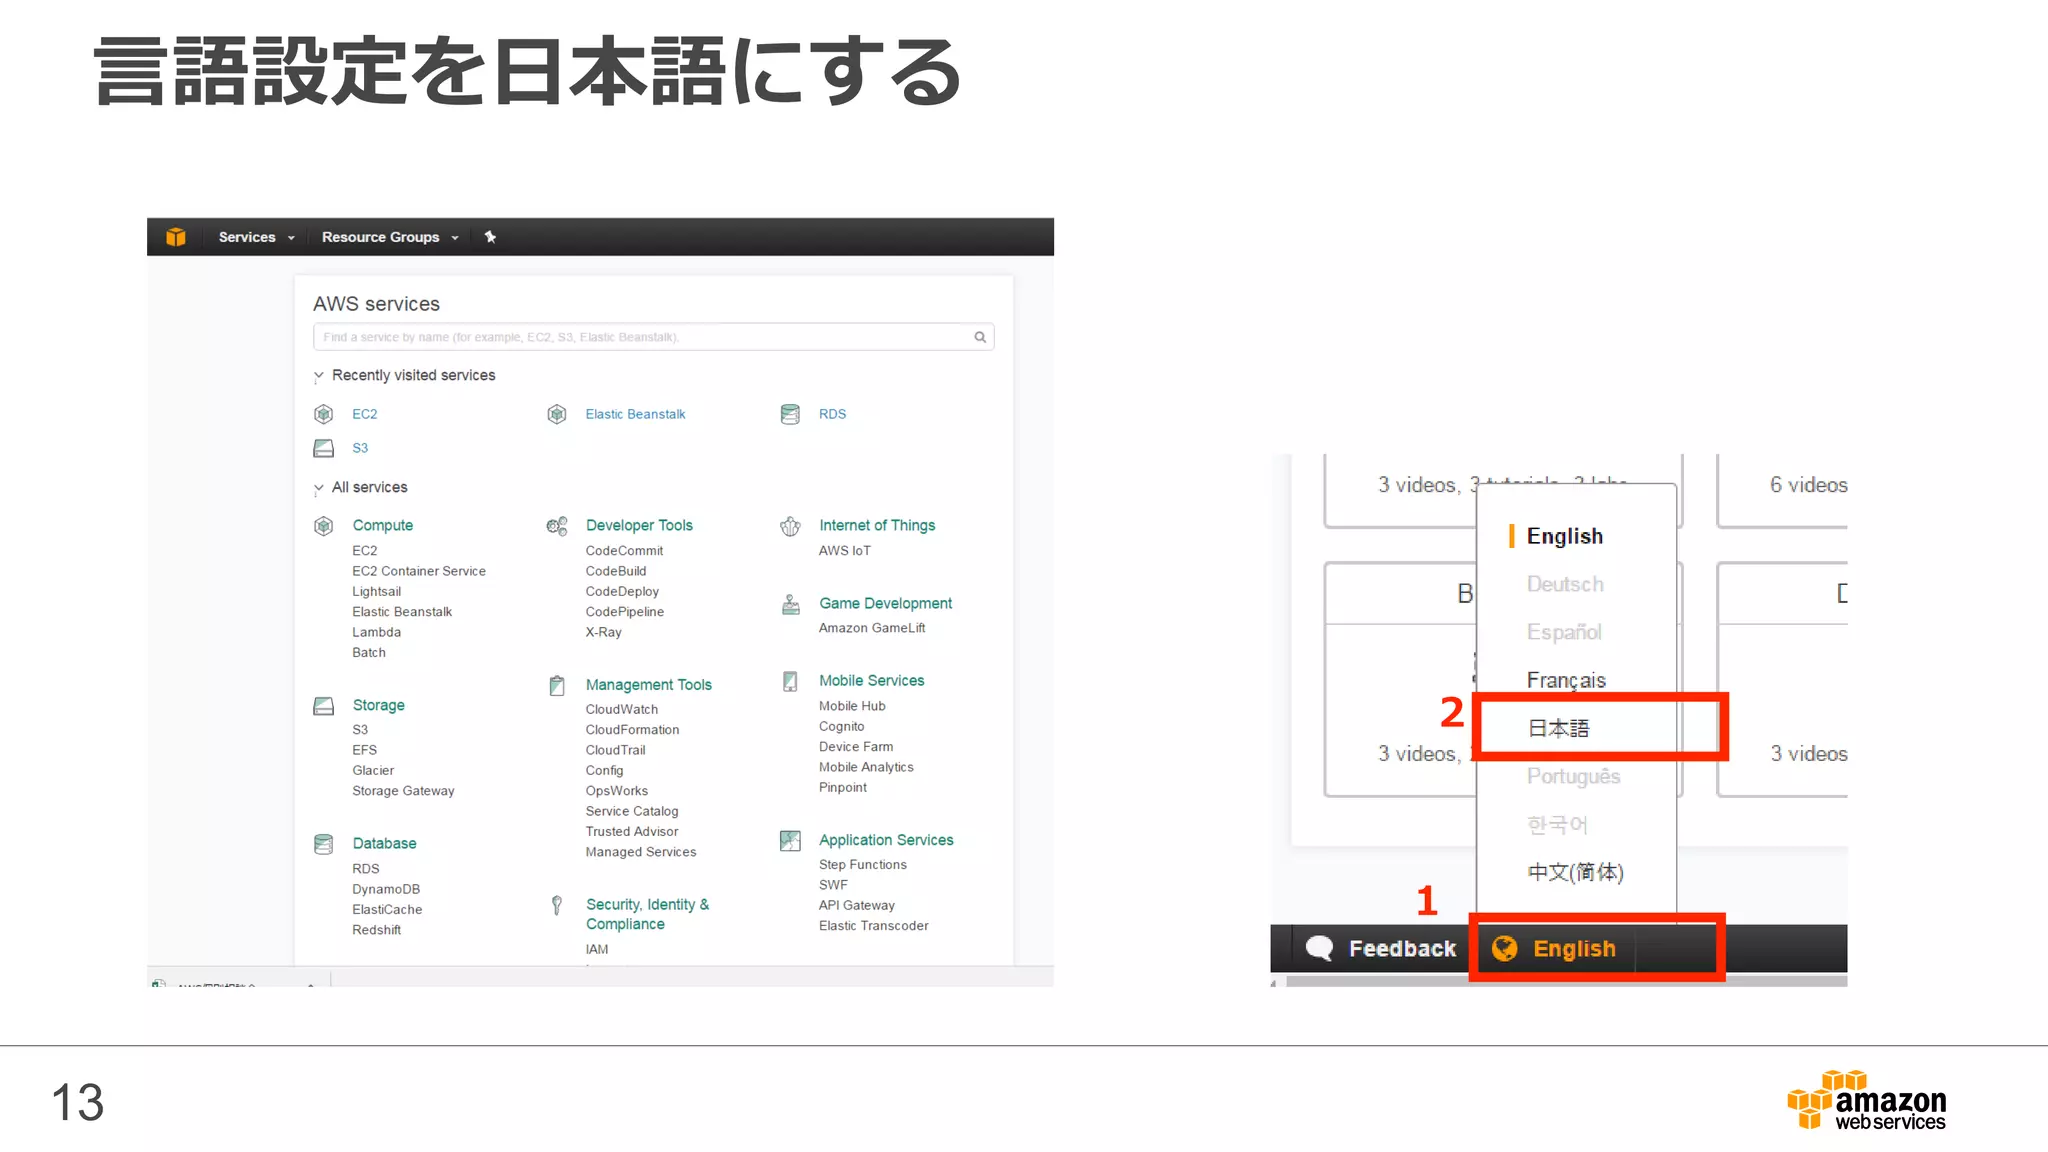Open the English language selector in footer
Viewport: 2048px width, 1152px height.
click(x=1574, y=948)
